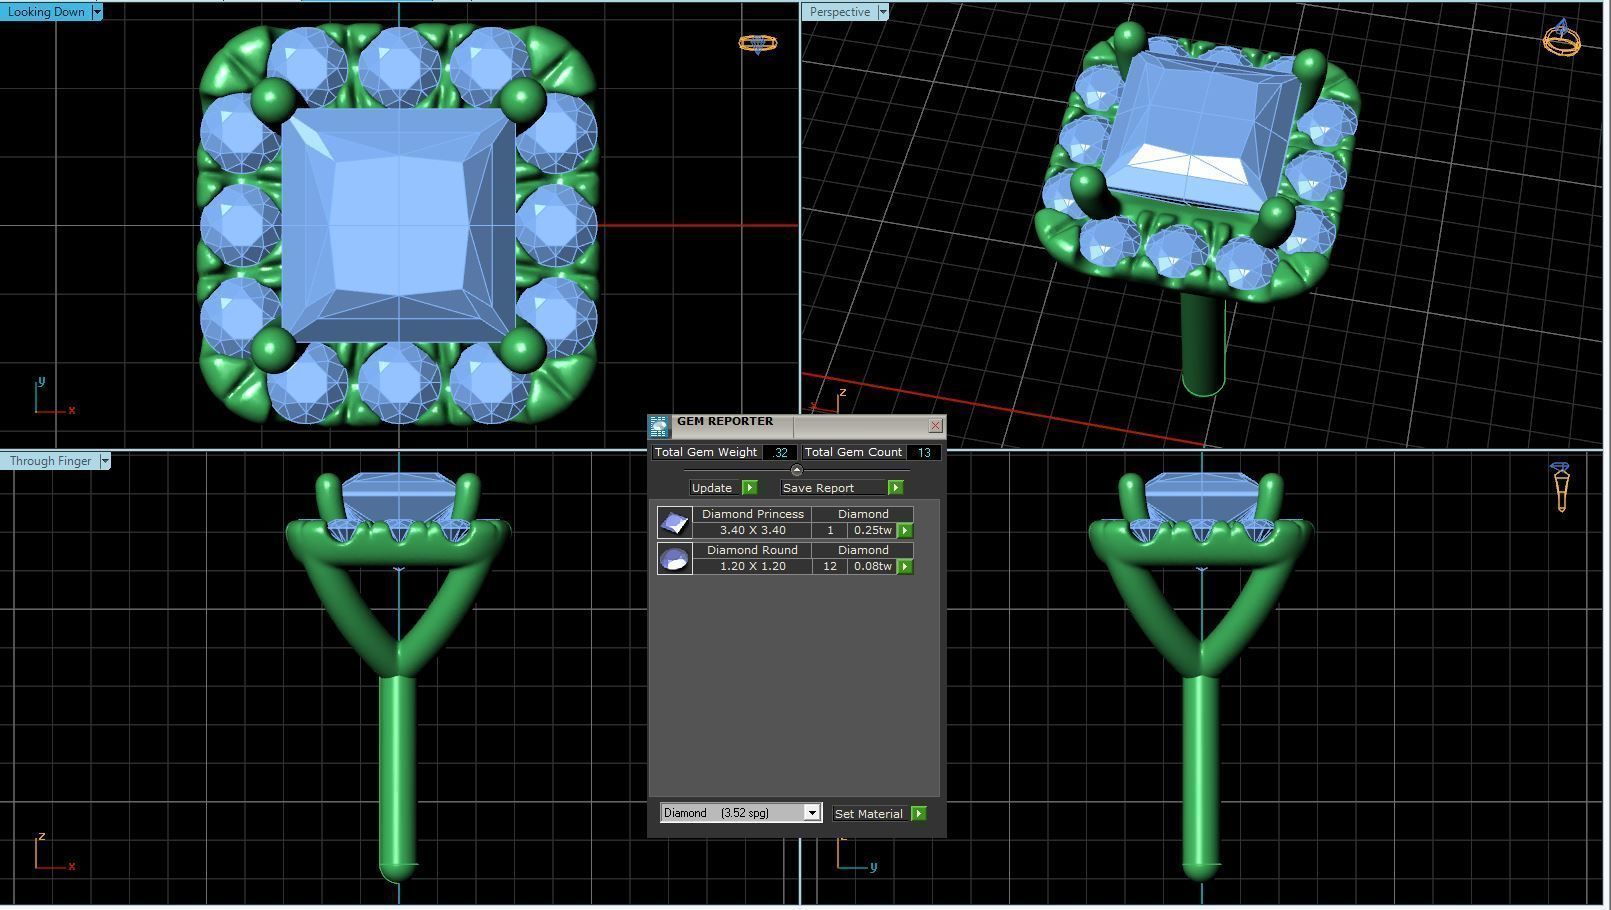1611x910 pixels.
Task: Click the '0.25tw' weight cell
Action: [x=873, y=531]
